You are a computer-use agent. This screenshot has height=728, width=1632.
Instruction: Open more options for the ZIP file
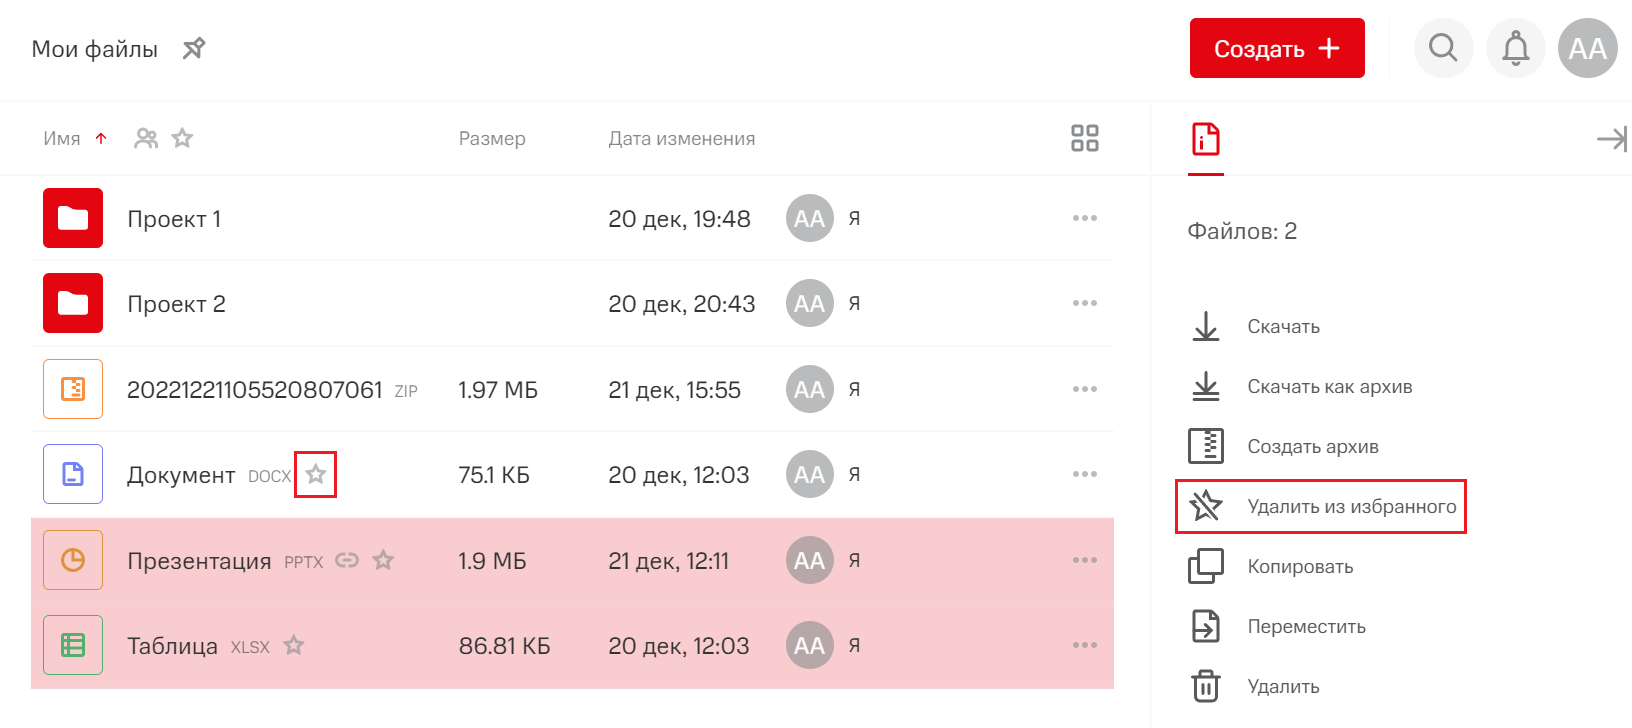point(1085,389)
